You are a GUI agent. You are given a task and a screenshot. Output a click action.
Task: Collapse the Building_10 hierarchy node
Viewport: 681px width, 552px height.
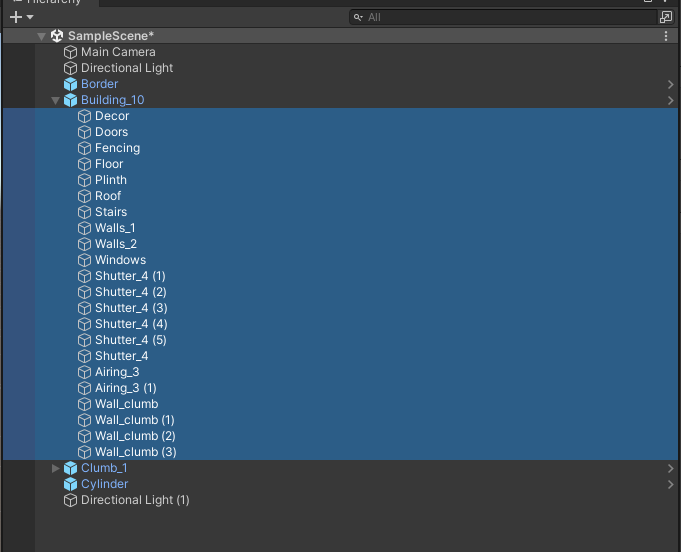pos(56,100)
